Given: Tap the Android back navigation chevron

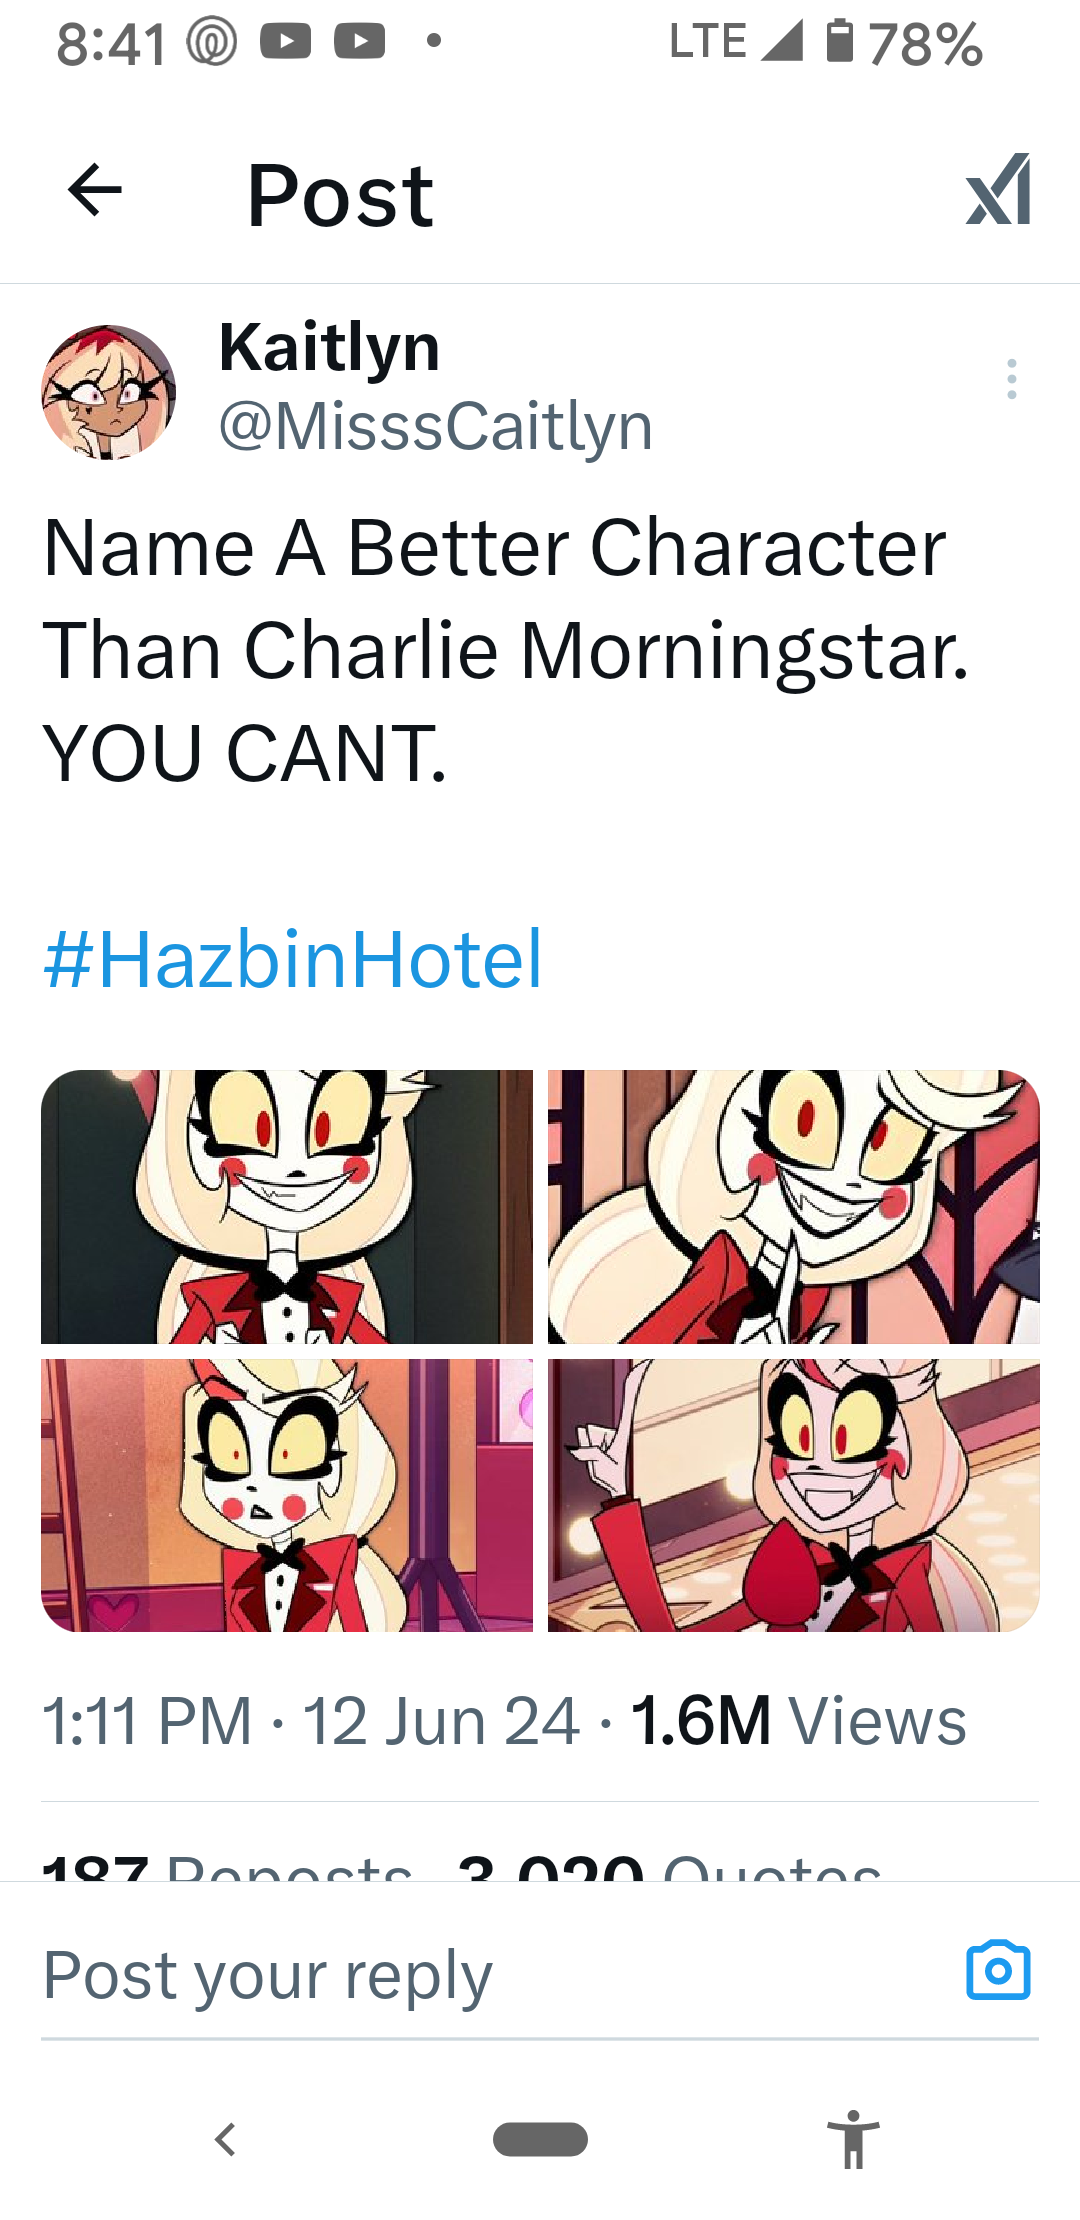Looking at the screenshot, I should tap(226, 2139).
